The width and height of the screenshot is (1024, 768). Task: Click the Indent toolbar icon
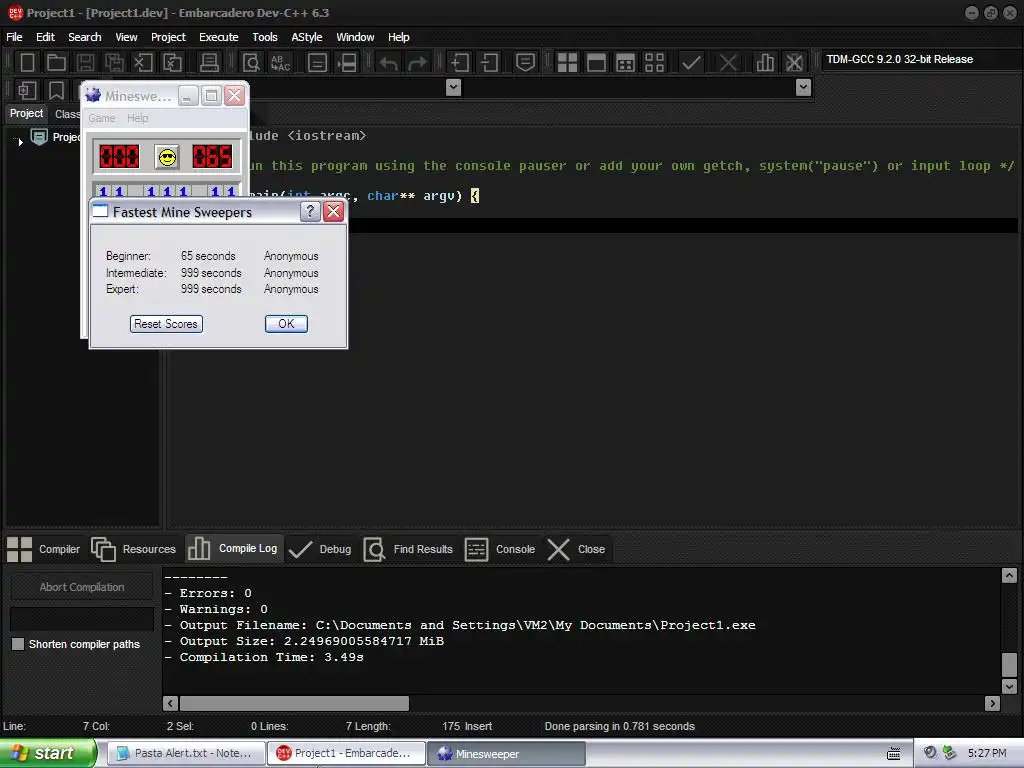[x=460, y=63]
